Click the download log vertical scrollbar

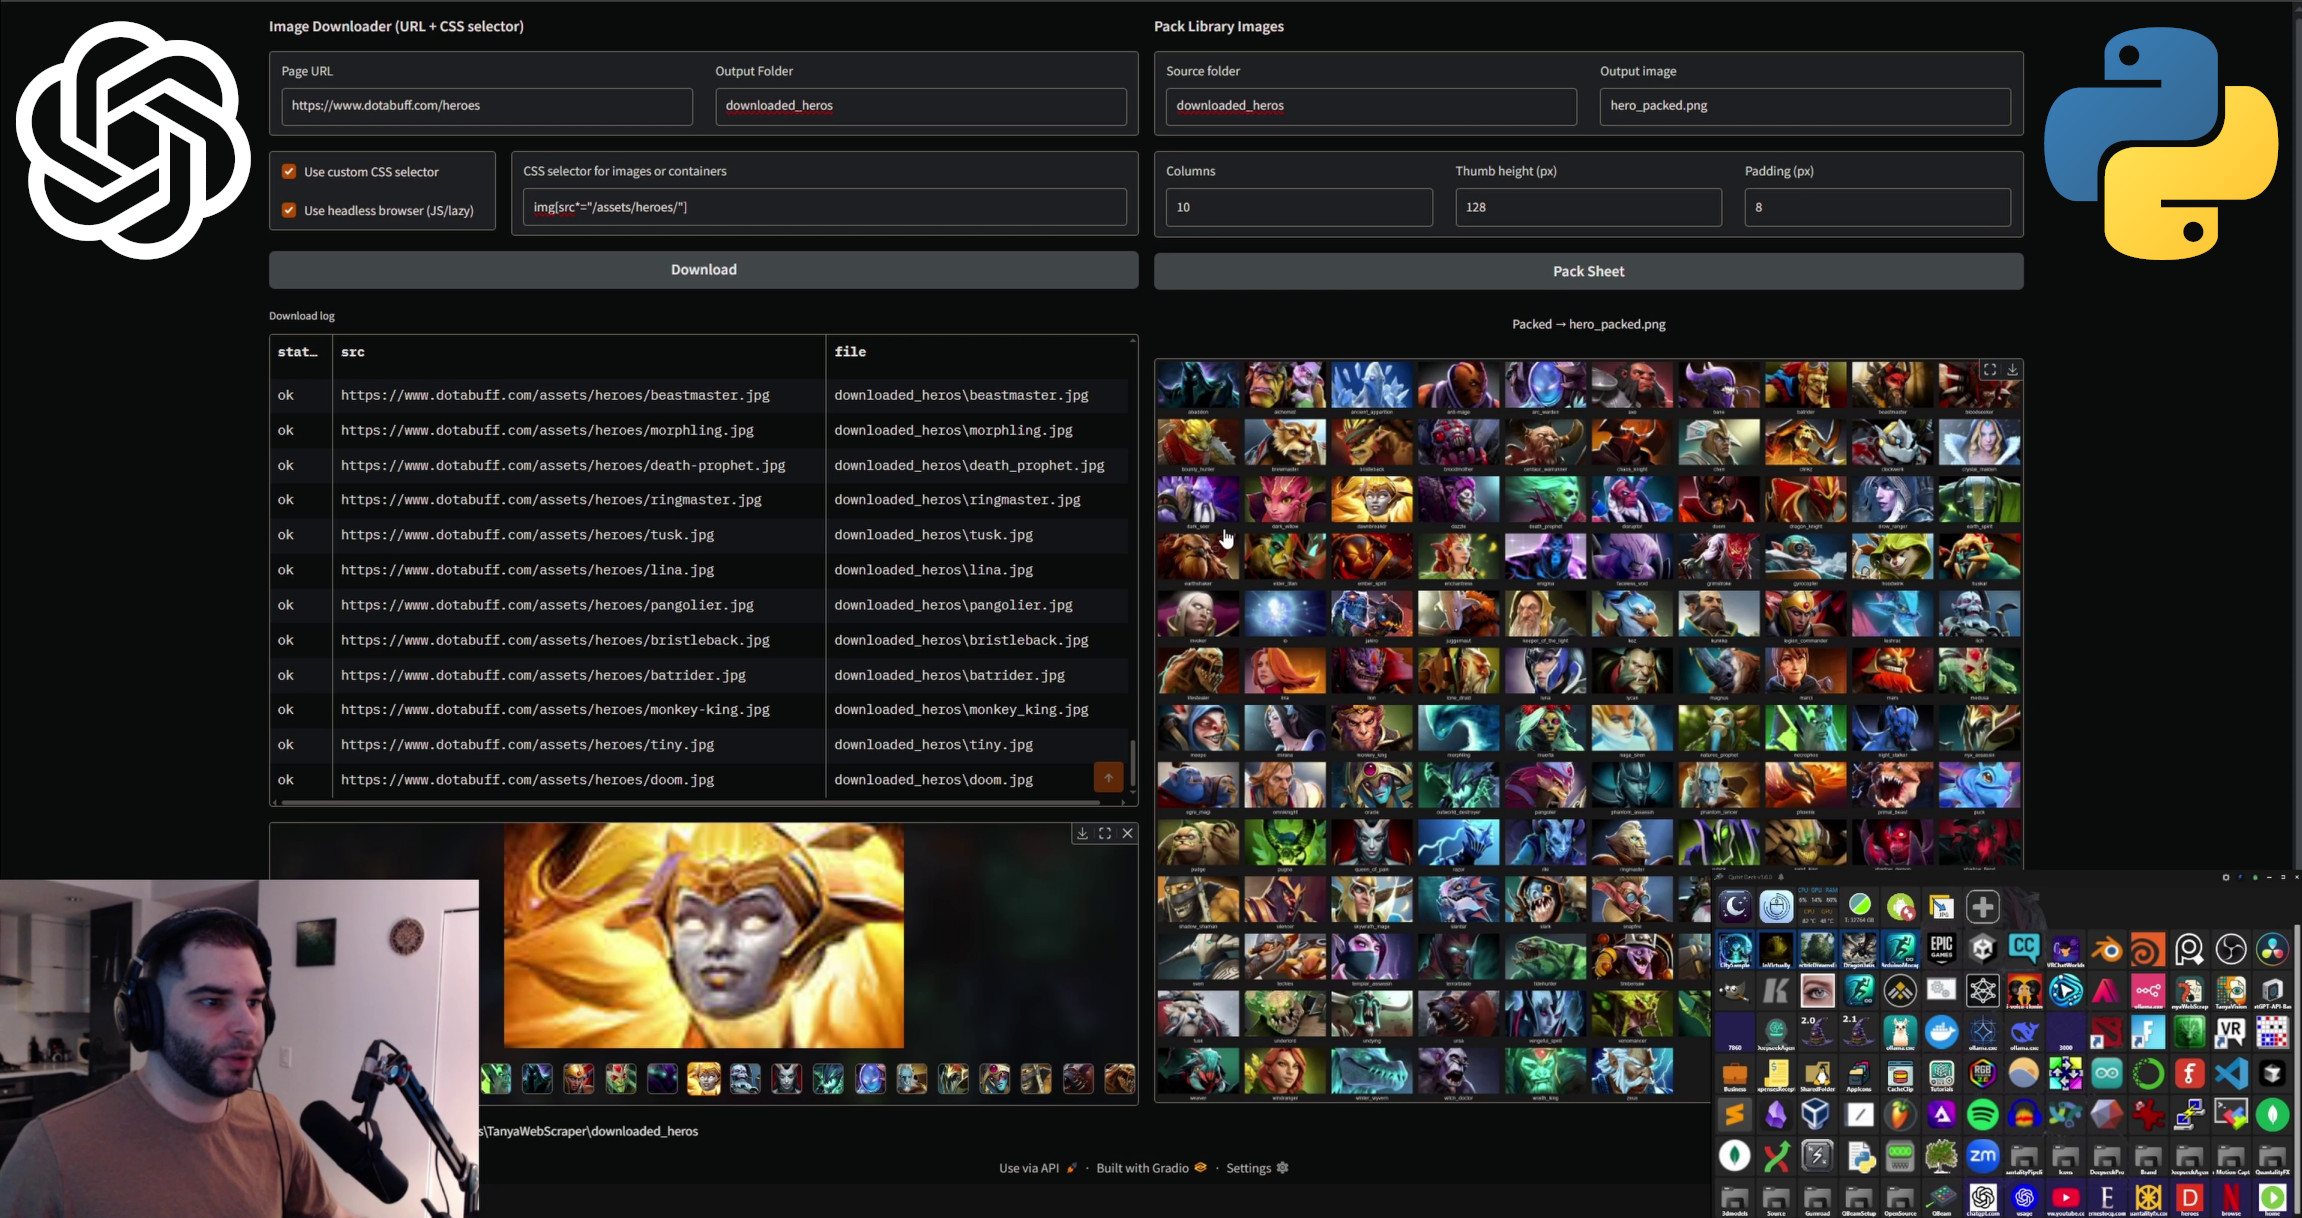[x=1132, y=765]
